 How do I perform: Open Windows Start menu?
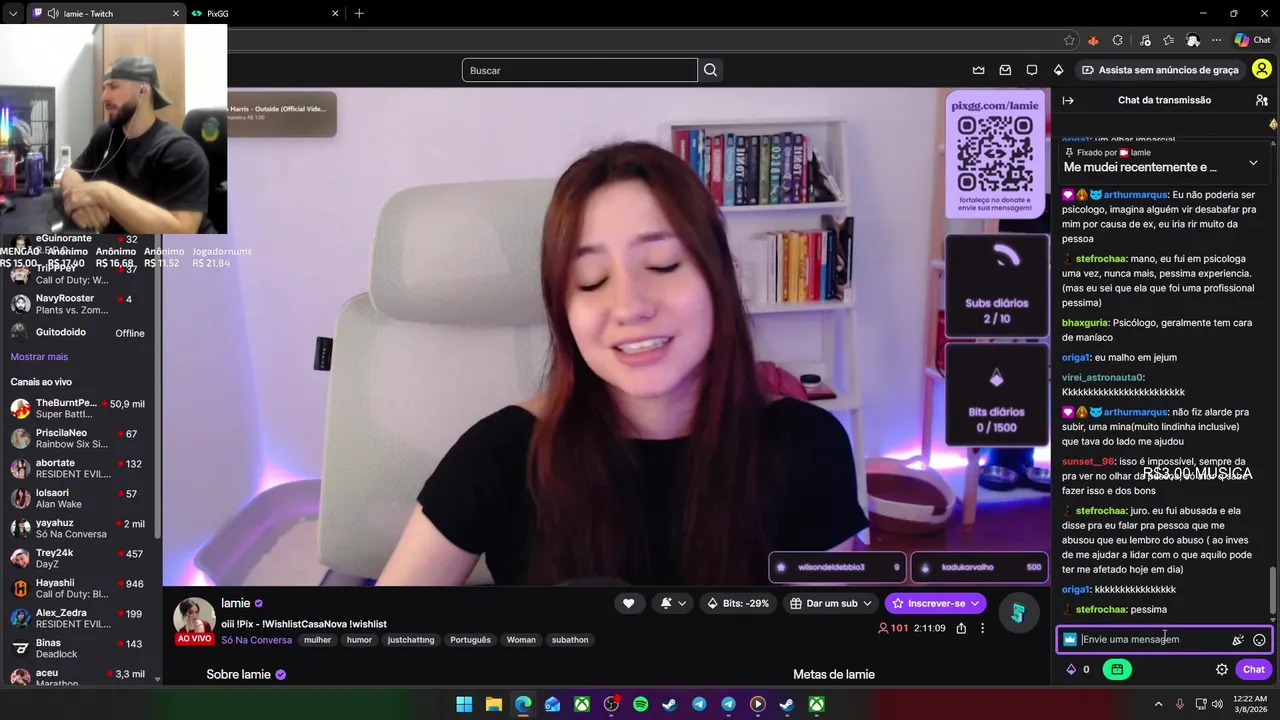tap(464, 705)
